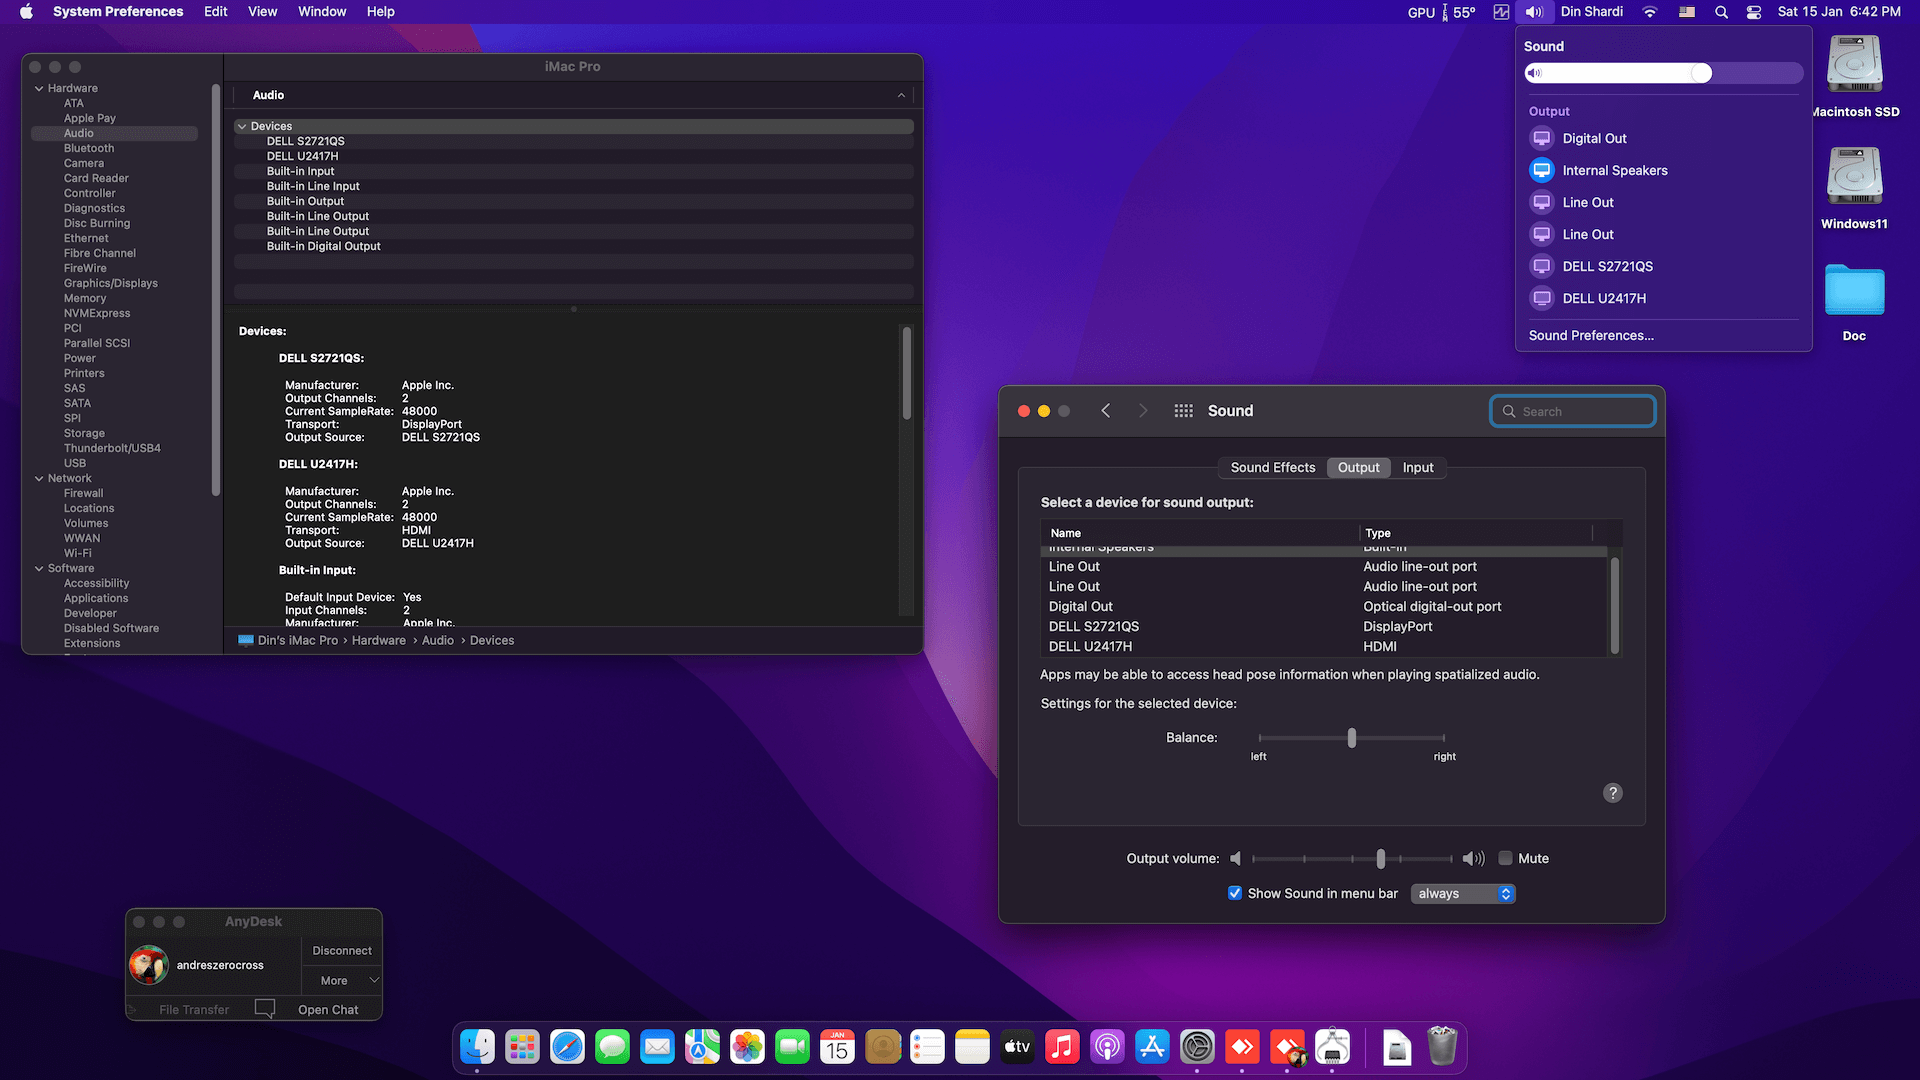The width and height of the screenshot is (1920, 1080).
Task: Open the Sound volume icon in menu bar
Action: point(1533,11)
